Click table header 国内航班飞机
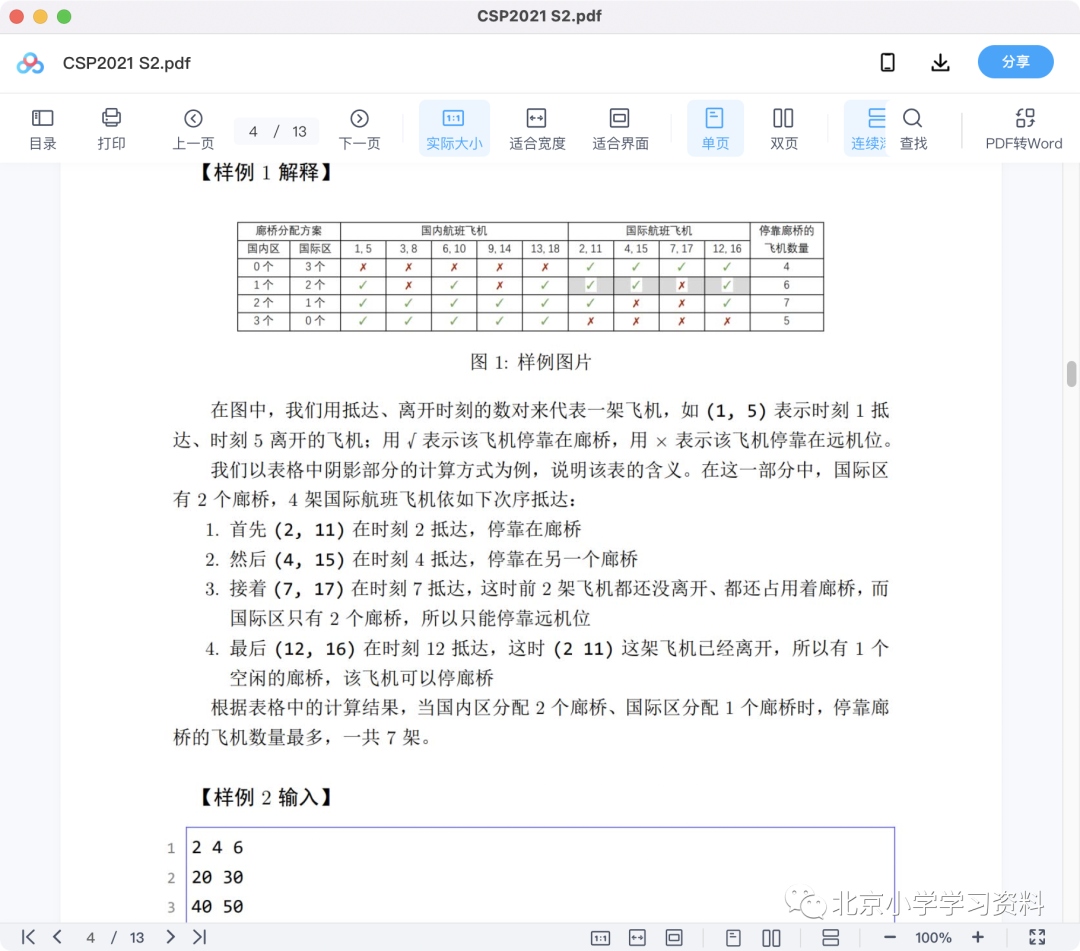 pos(454,230)
